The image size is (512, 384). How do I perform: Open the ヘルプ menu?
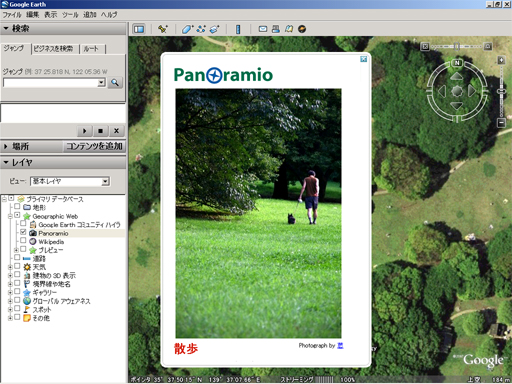pos(109,15)
